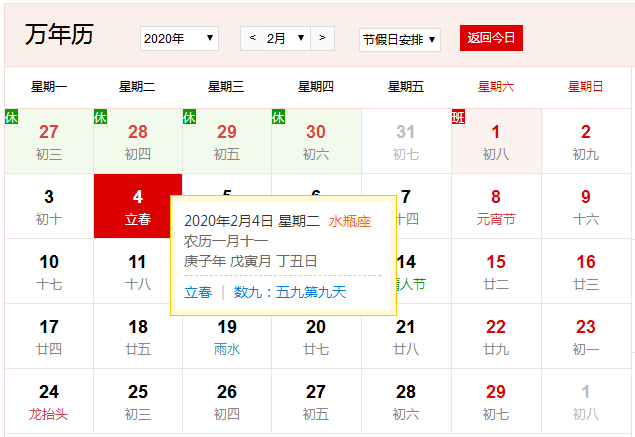Click the 星期二 column header

pos(137,87)
